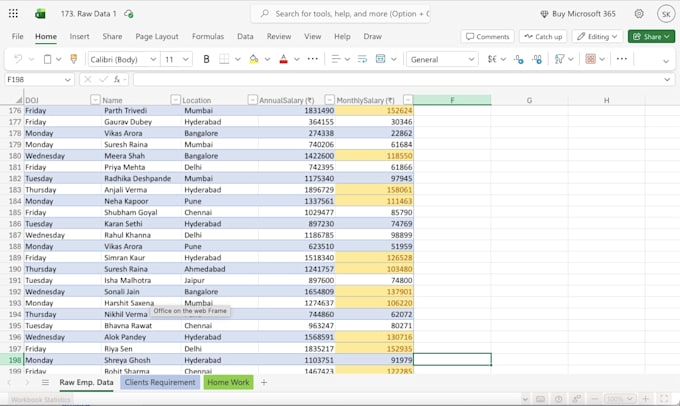
Task: Expand the formula bar
Action: [x=667, y=79]
